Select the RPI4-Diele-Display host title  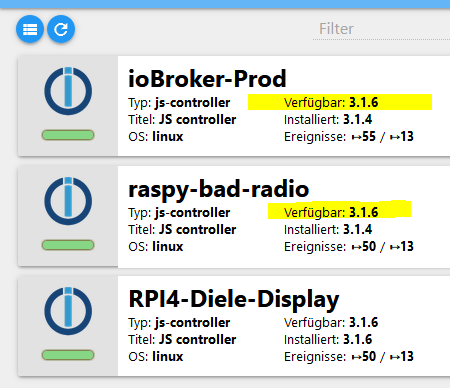coord(234,300)
